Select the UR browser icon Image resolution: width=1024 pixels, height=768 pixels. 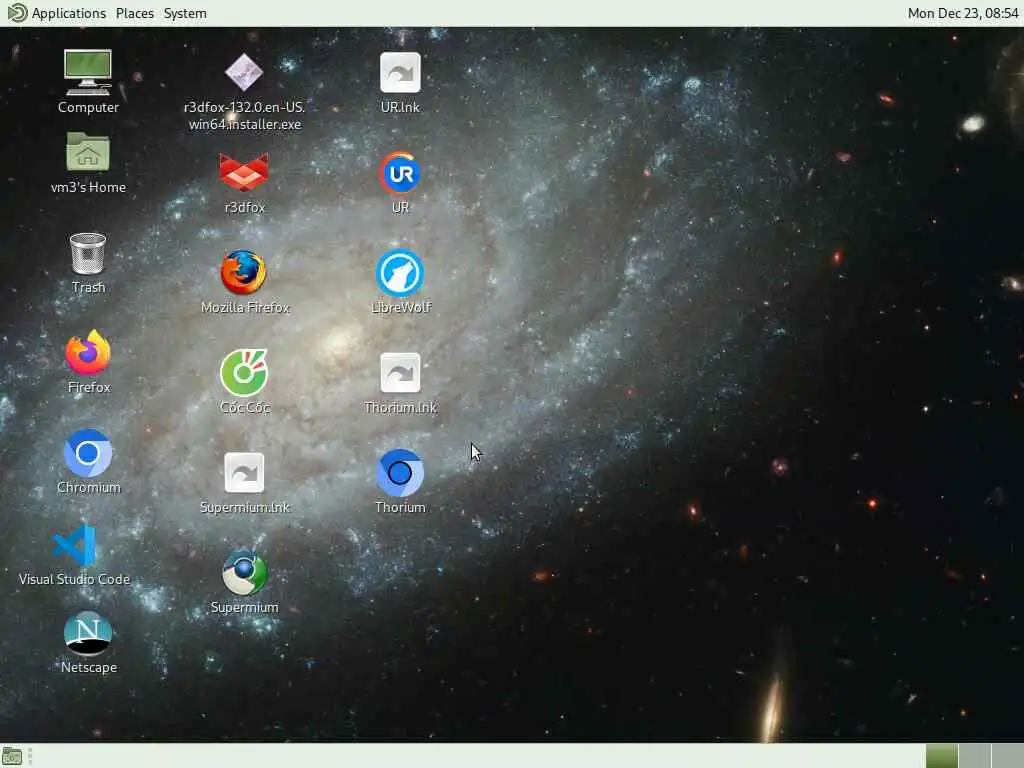[400, 173]
